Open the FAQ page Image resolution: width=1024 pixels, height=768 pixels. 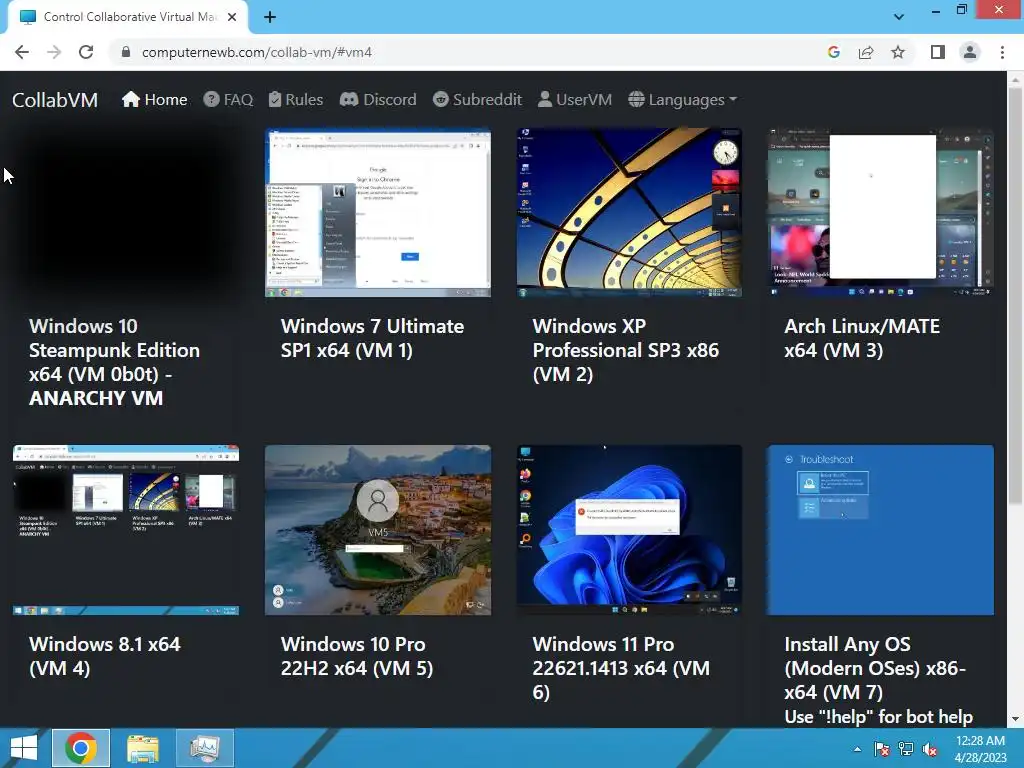tap(228, 100)
